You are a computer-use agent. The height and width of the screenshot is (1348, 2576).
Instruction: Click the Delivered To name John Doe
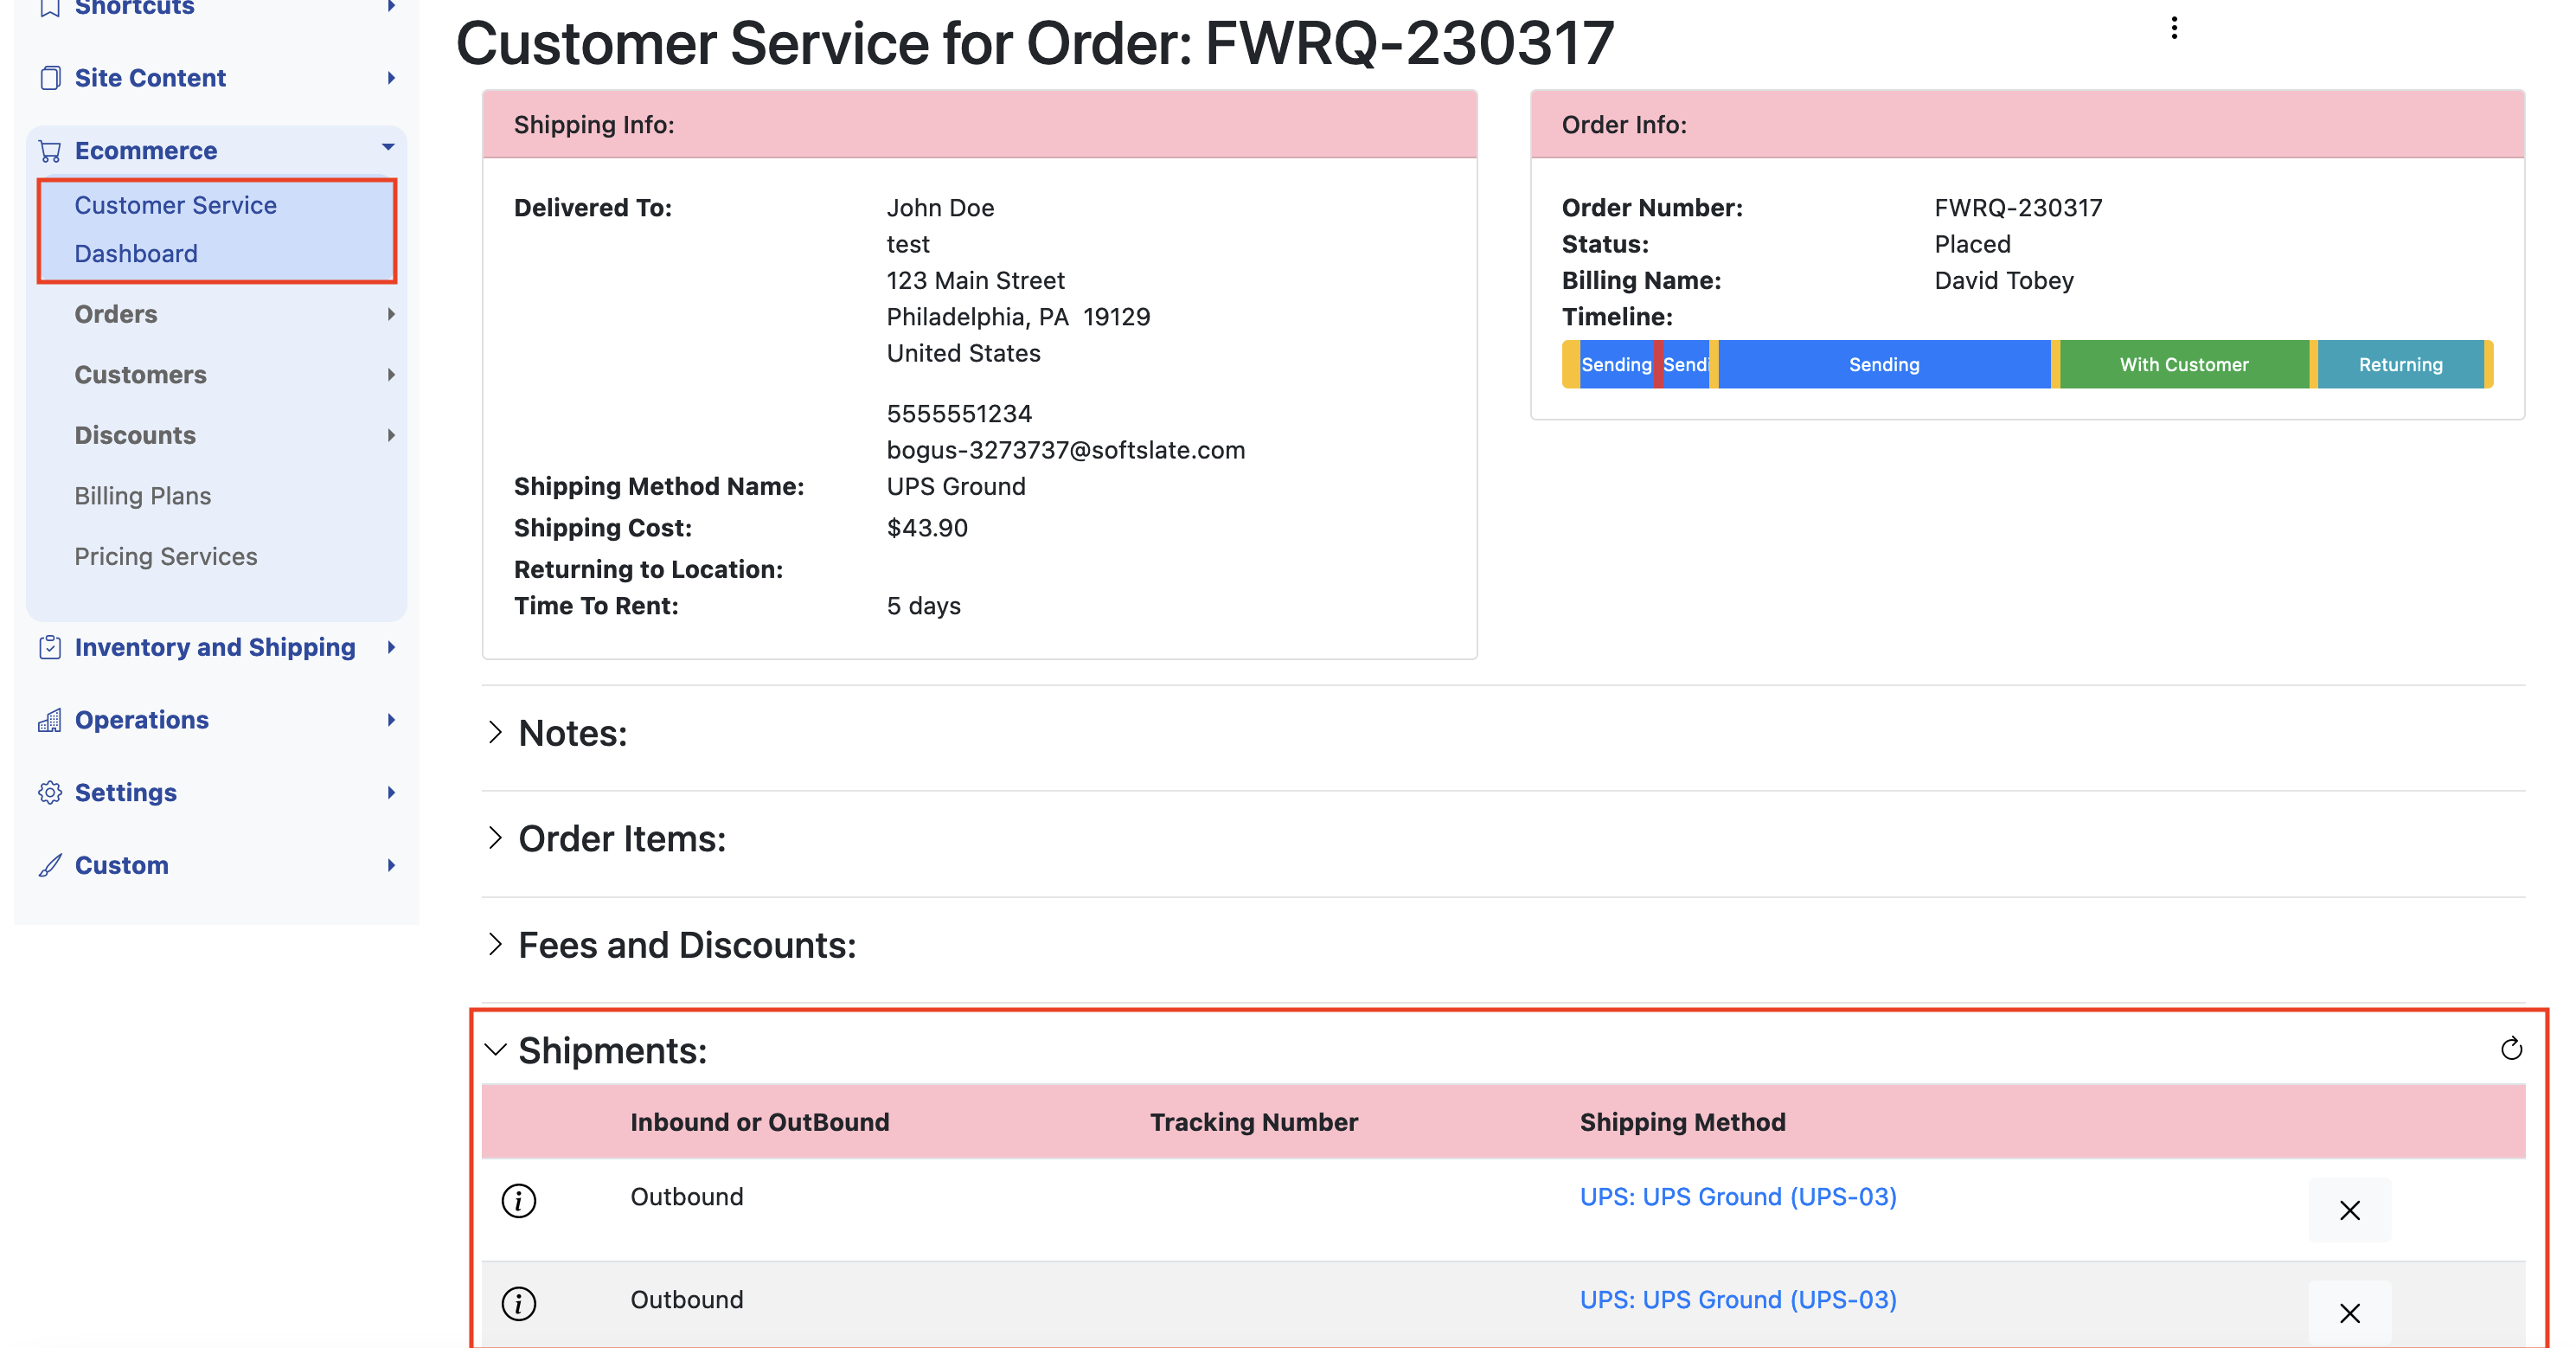940,208
